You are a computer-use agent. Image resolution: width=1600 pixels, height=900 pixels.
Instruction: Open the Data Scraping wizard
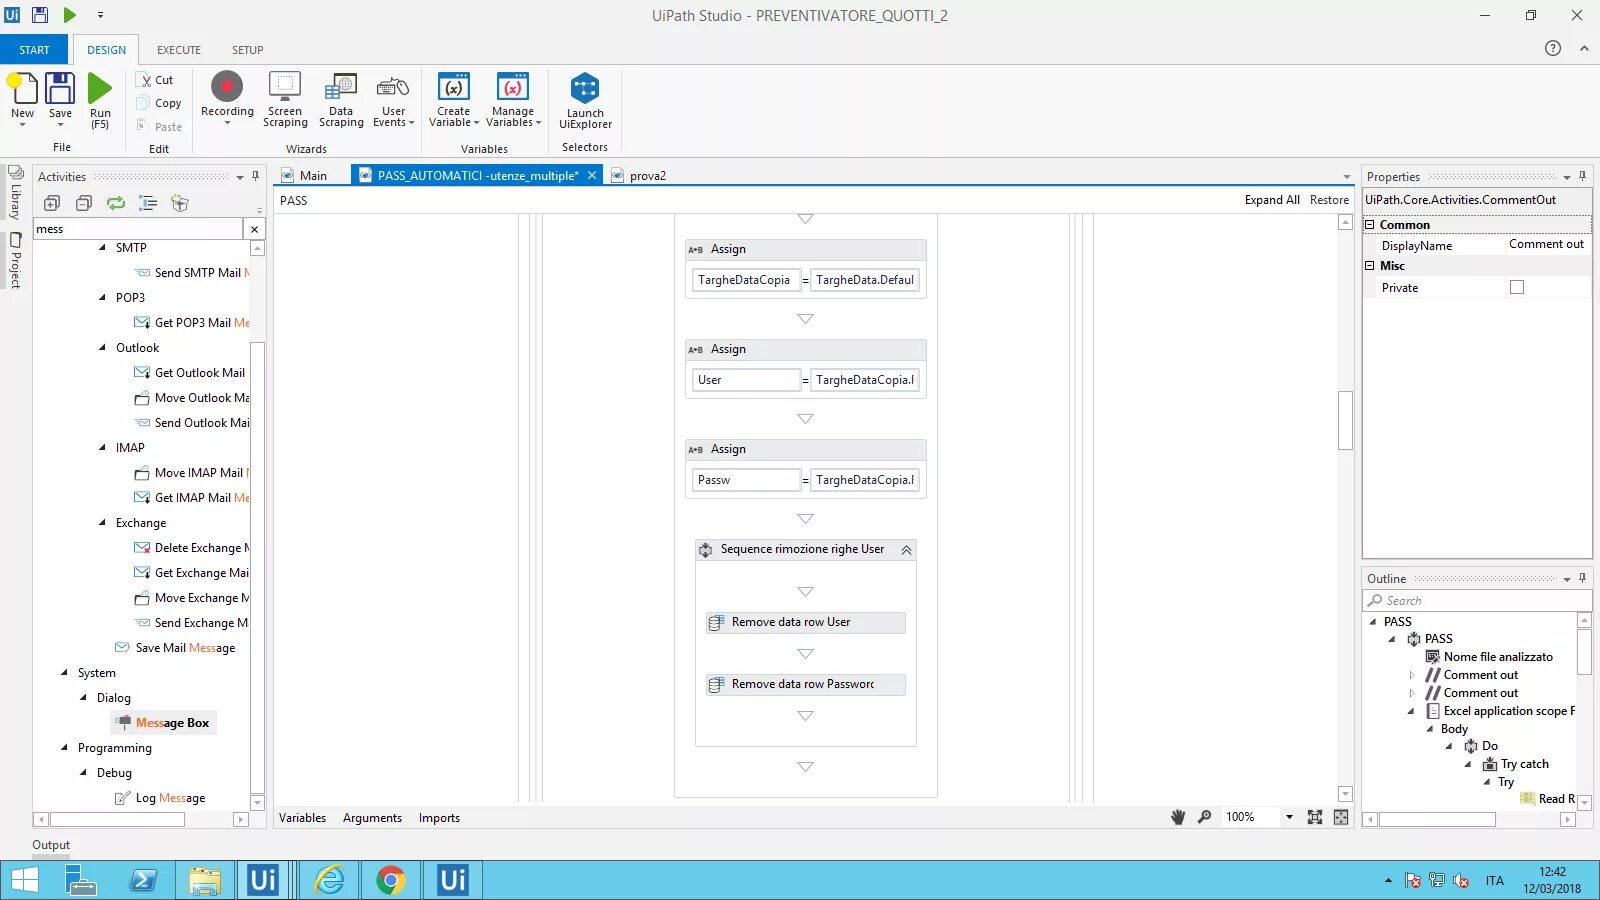point(341,99)
